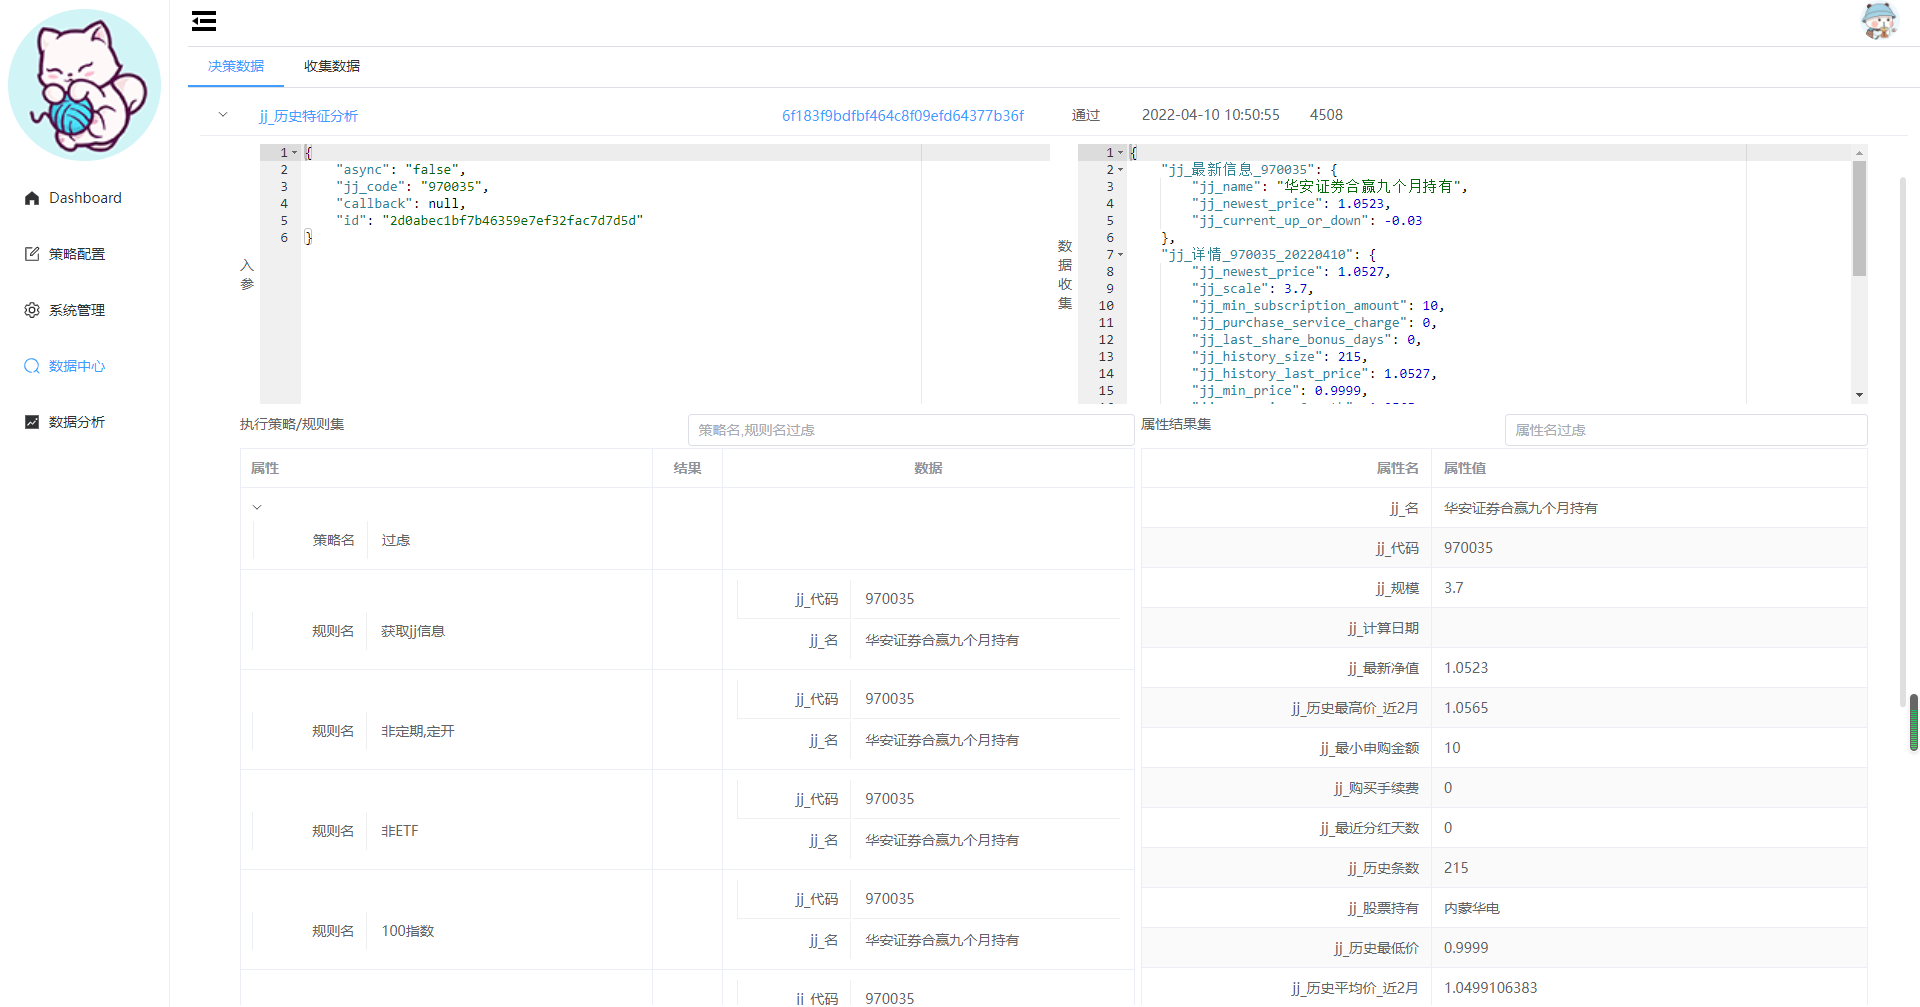The width and height of the screenshot is (1920, 1007).
Task: Click the page scrollbar green thumb
Action: click(x=1913, y=722)
